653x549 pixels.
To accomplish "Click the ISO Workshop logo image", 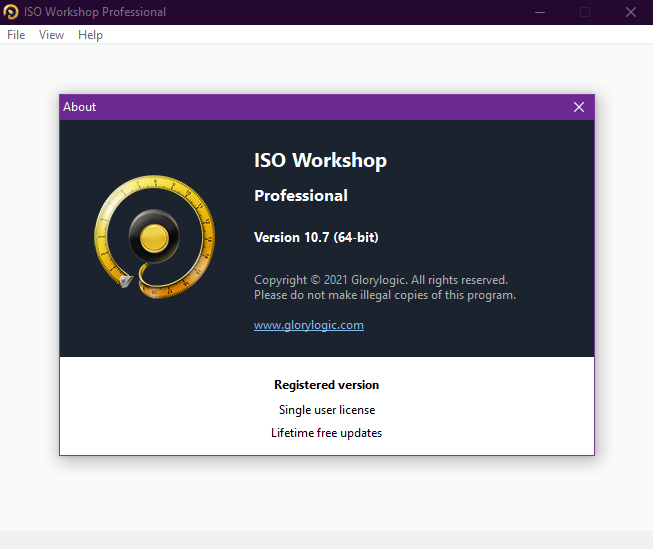I will coord(155,237).
